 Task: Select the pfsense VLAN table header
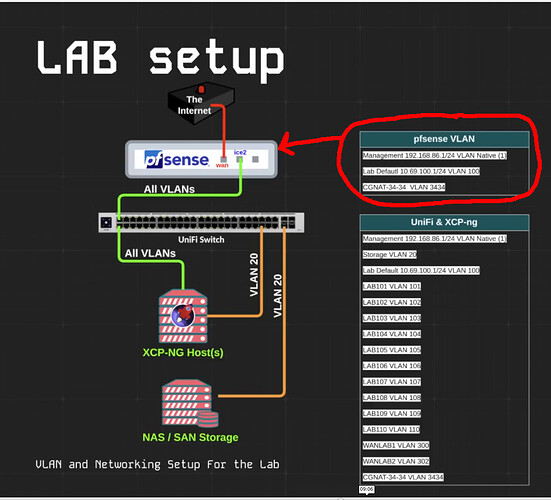coord(445,139)
